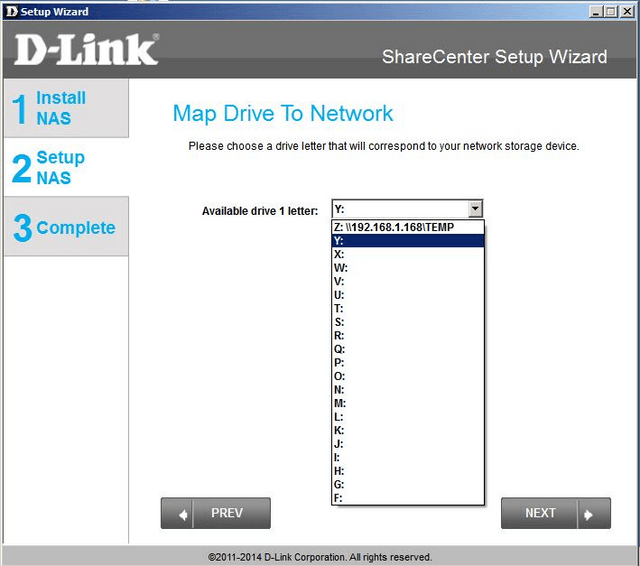Select L: drive letter option

408,417
